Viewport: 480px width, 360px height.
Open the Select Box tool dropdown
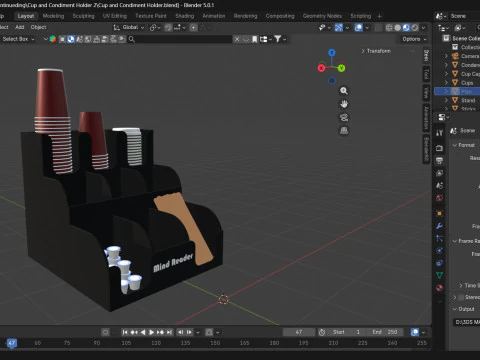click(x=18, y=39)
